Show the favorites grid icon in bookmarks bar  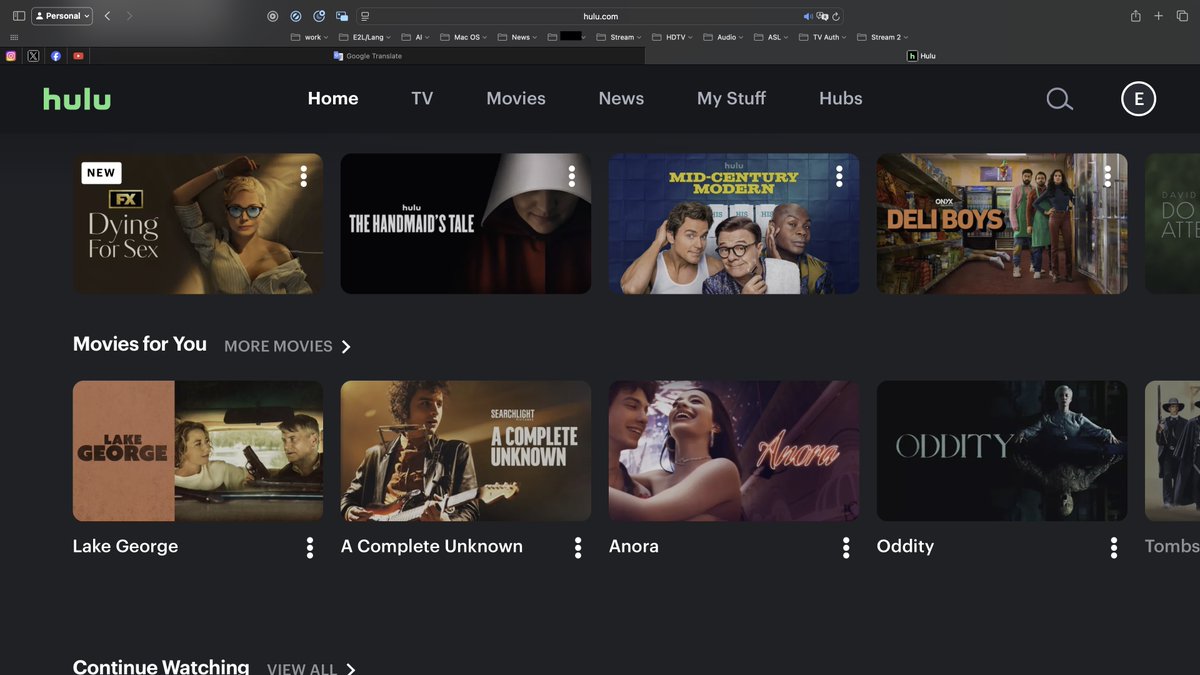14,37
